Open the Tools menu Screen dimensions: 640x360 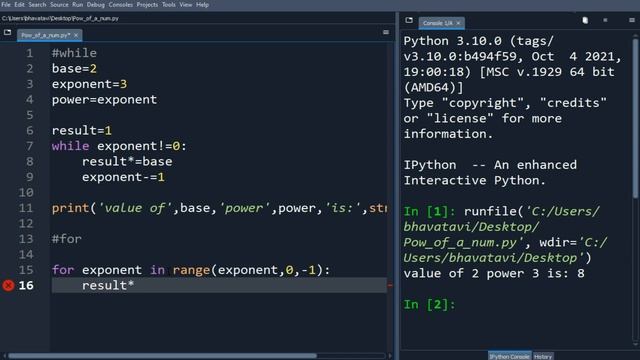coord(169,5)
